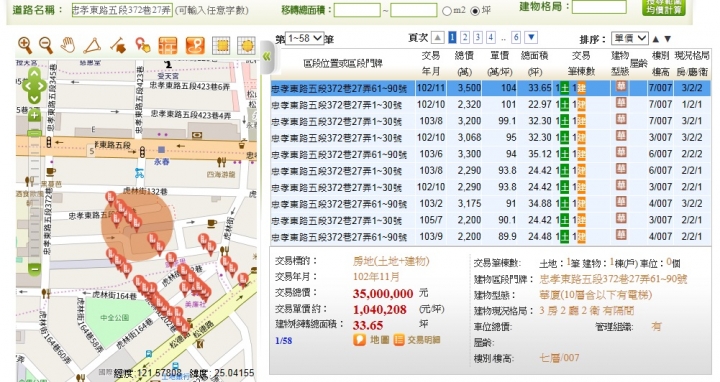Click the road name input field

coord(122,10)
